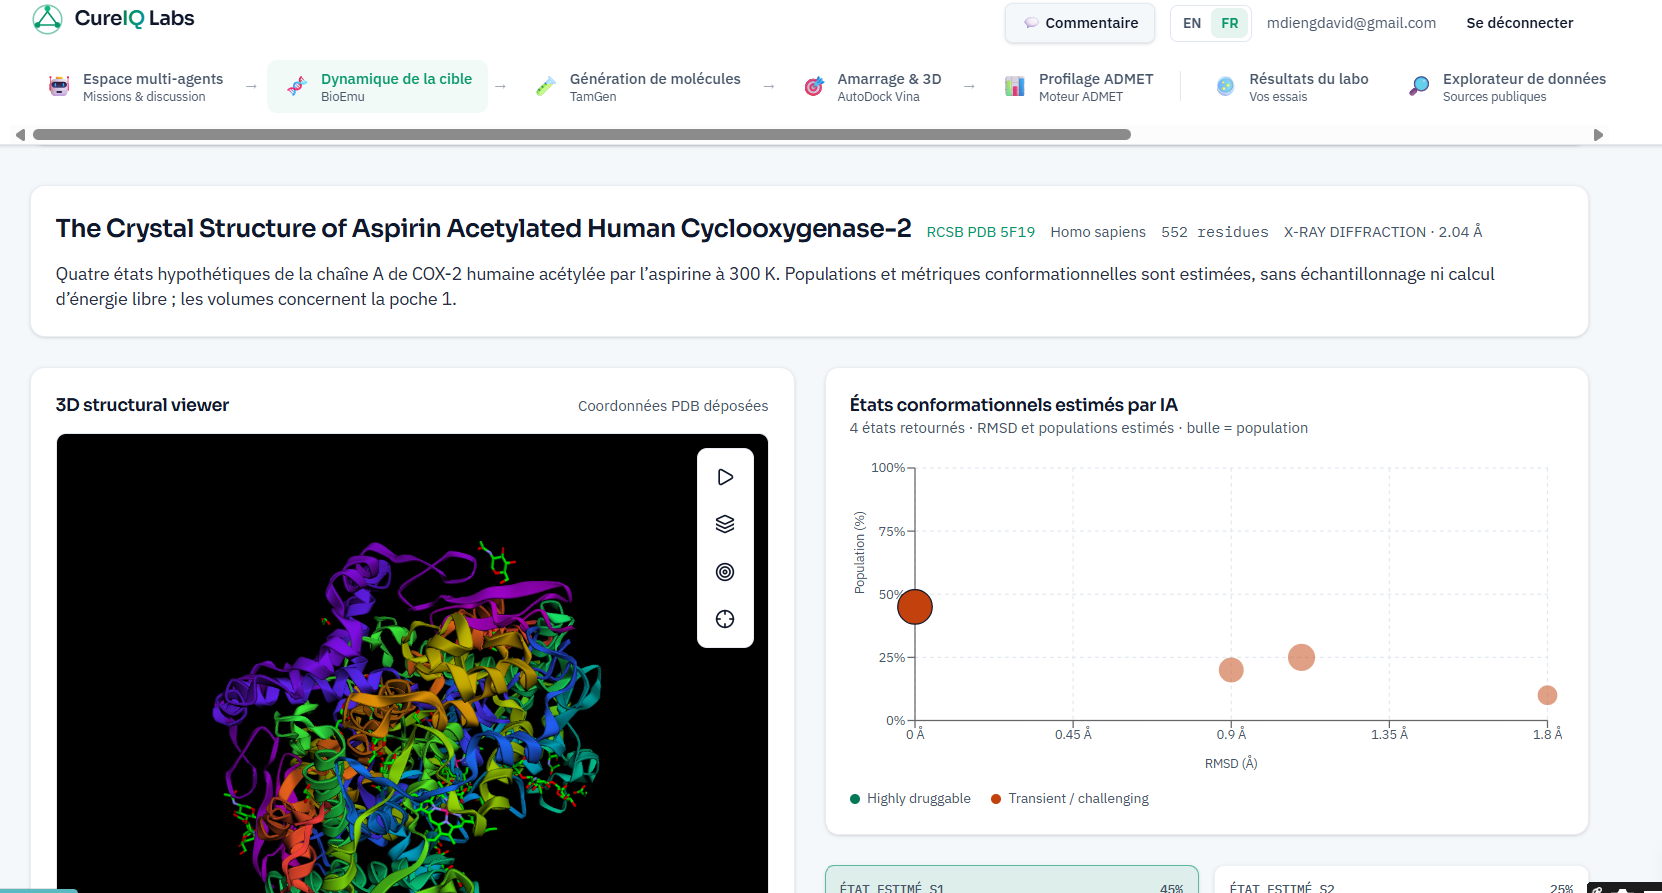
Task: Select the bubble near 0.9 Å RMSD
Action: click(1231, 670)
